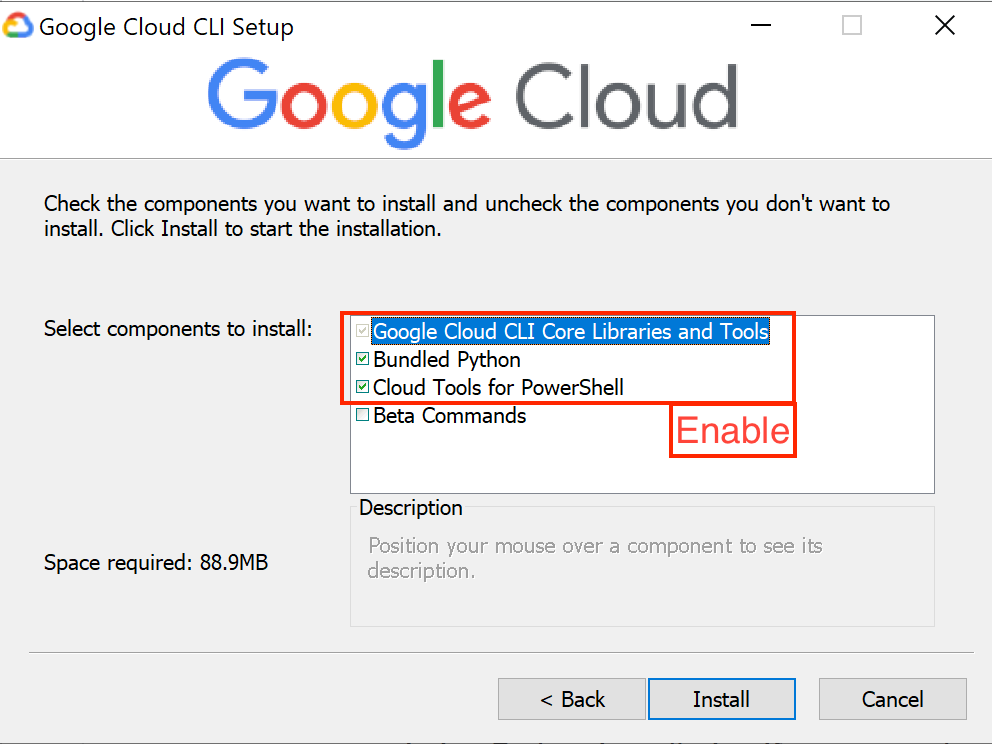Click the red Enable annotation label
The width and height of the screenshot is (992, 744).
[732, 431]
